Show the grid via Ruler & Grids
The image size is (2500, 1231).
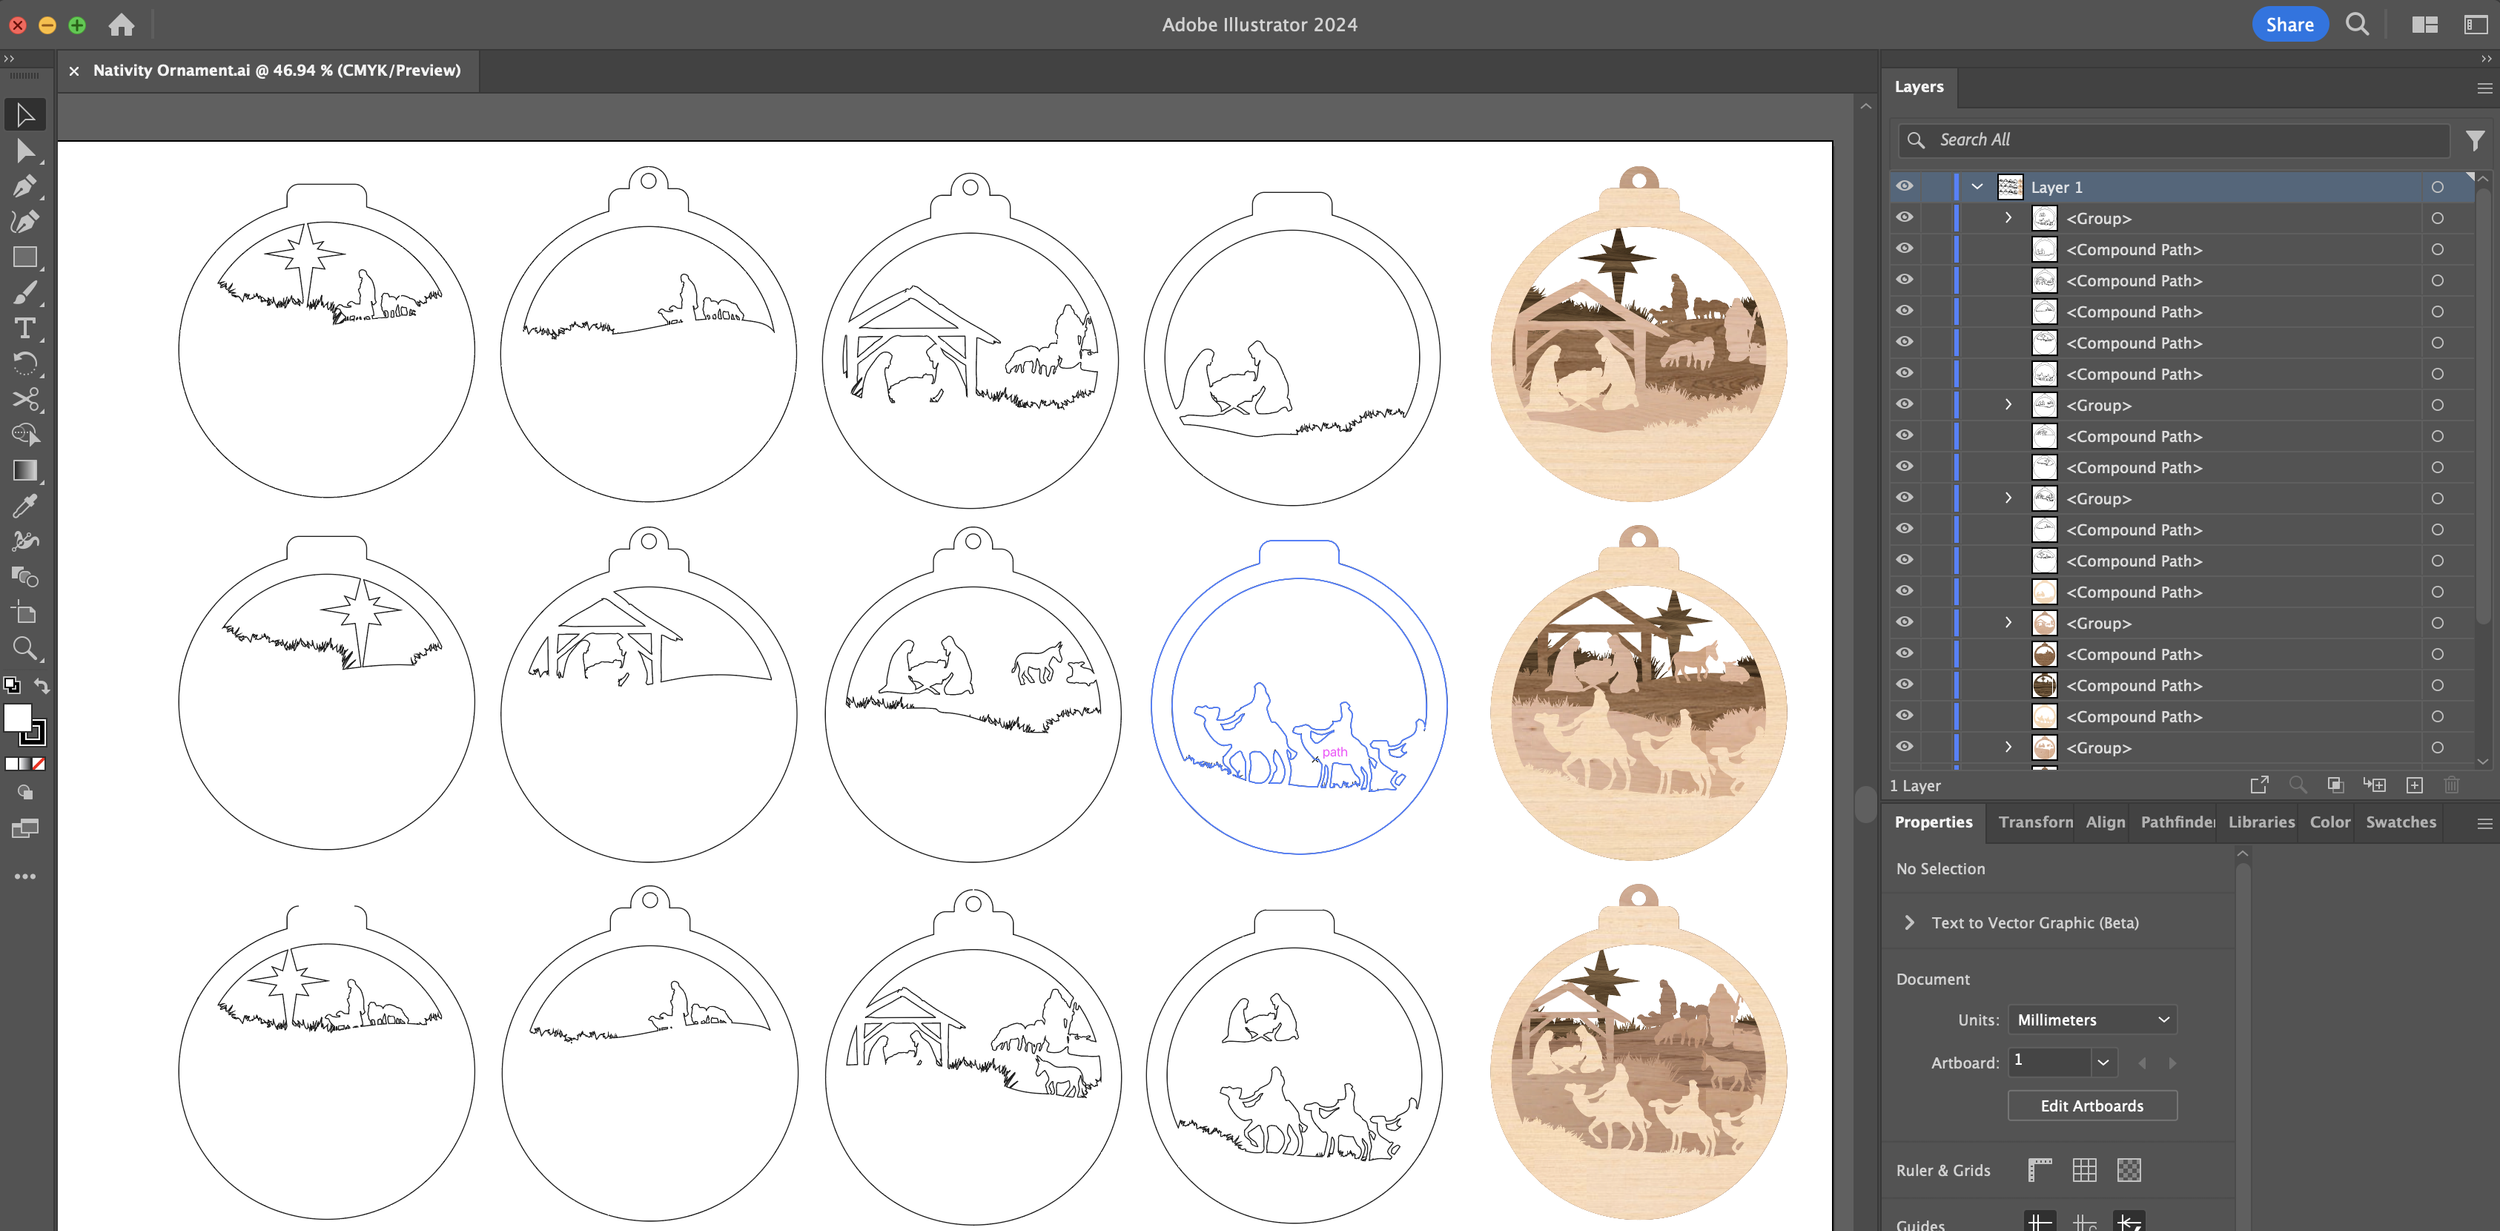coord(2084,1170)
